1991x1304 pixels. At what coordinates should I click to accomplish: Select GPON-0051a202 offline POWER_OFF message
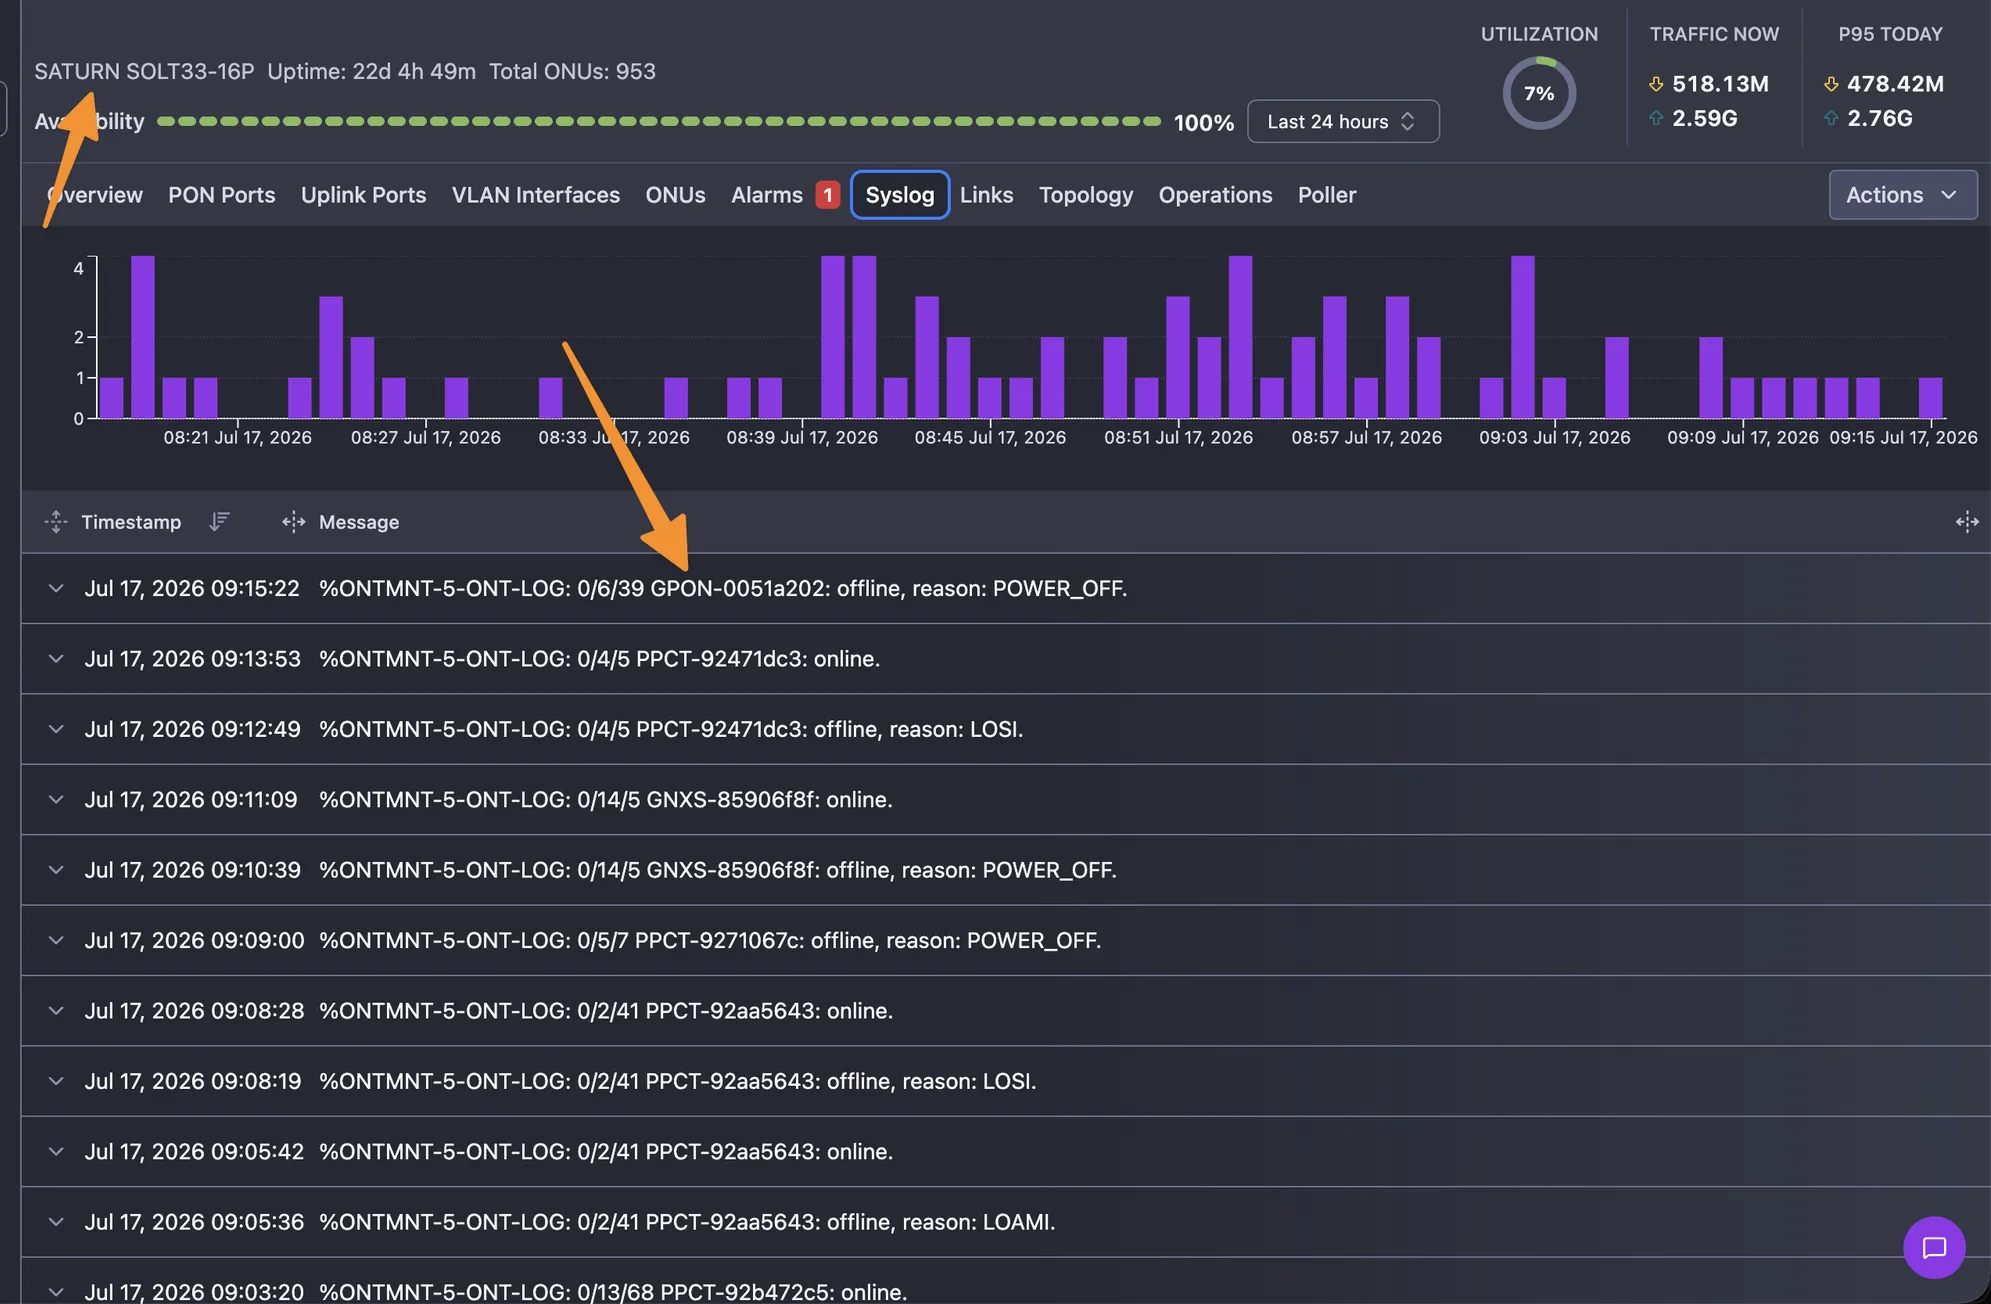click(722, 588)
